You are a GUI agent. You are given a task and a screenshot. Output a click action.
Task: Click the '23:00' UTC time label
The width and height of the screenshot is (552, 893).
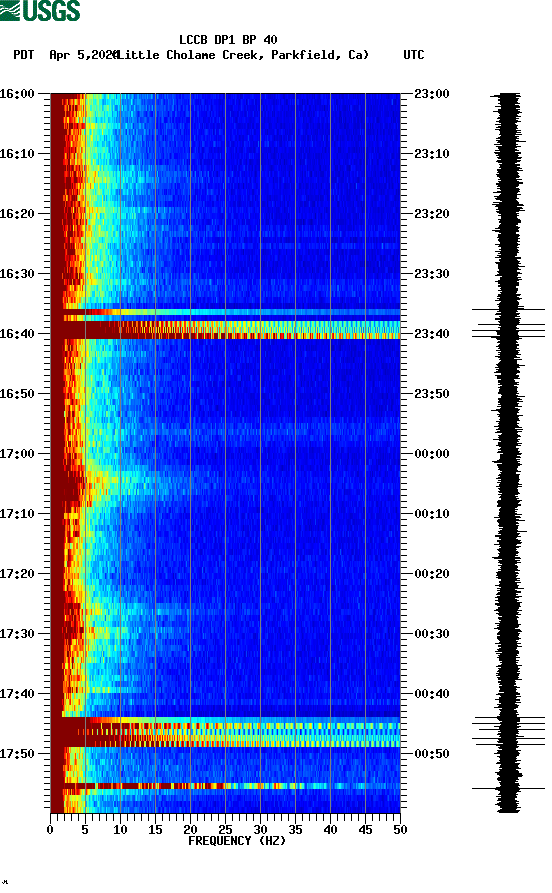tap(432, 93)
